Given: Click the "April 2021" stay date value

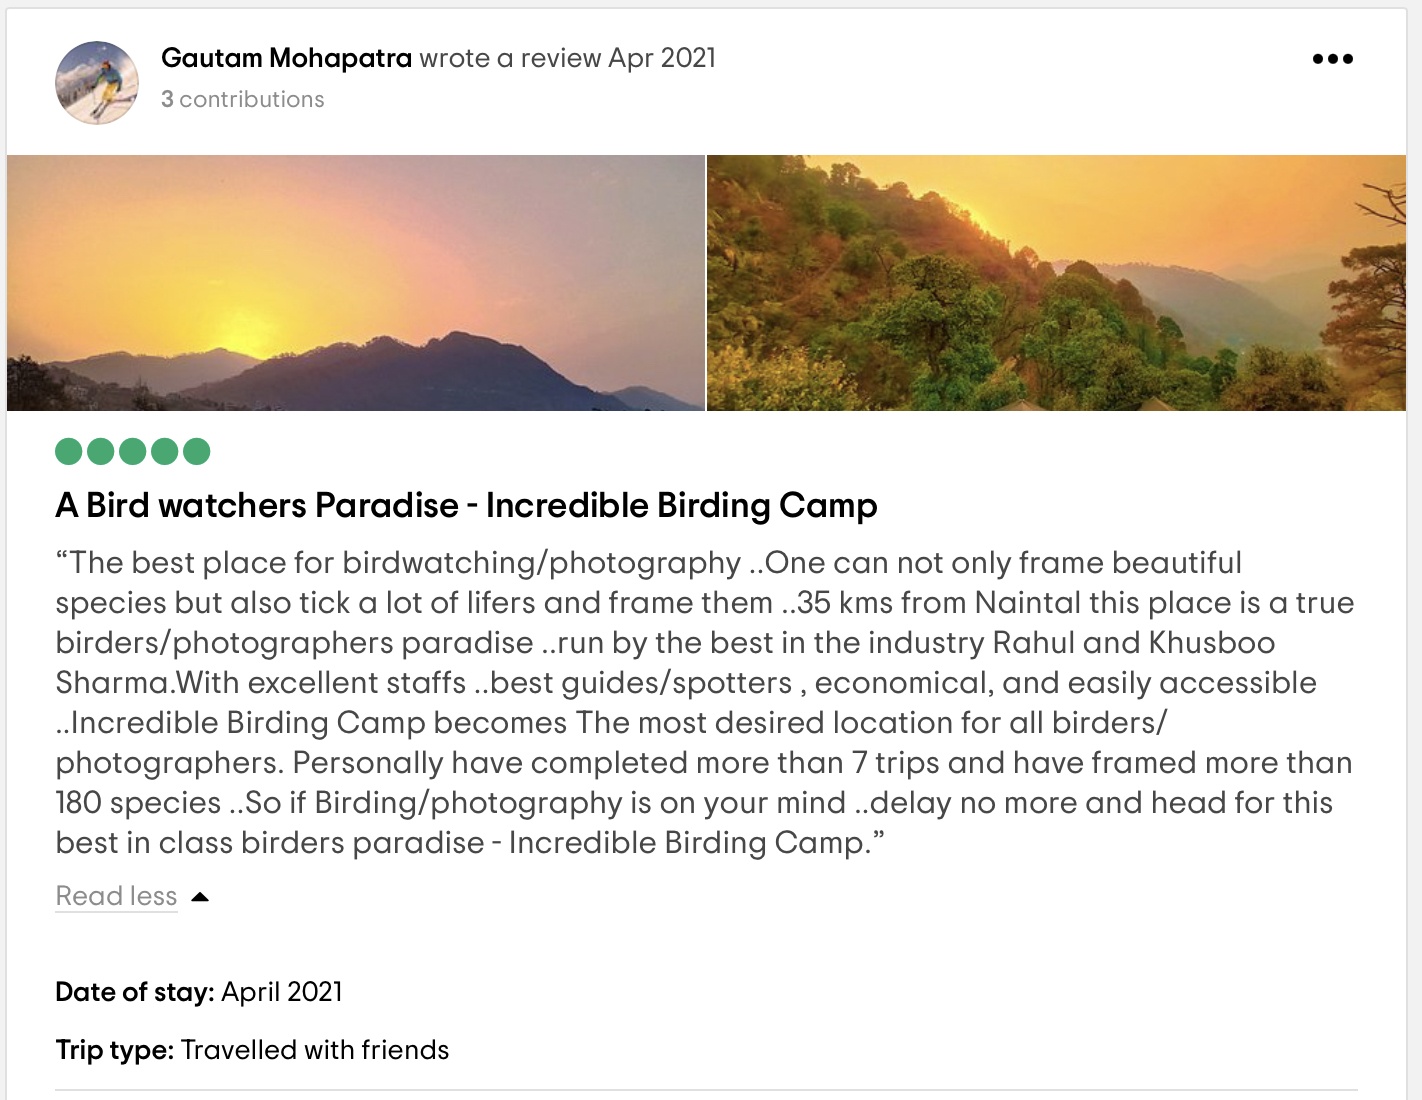Looking at the screenshot, I should [x=282, y=992].
